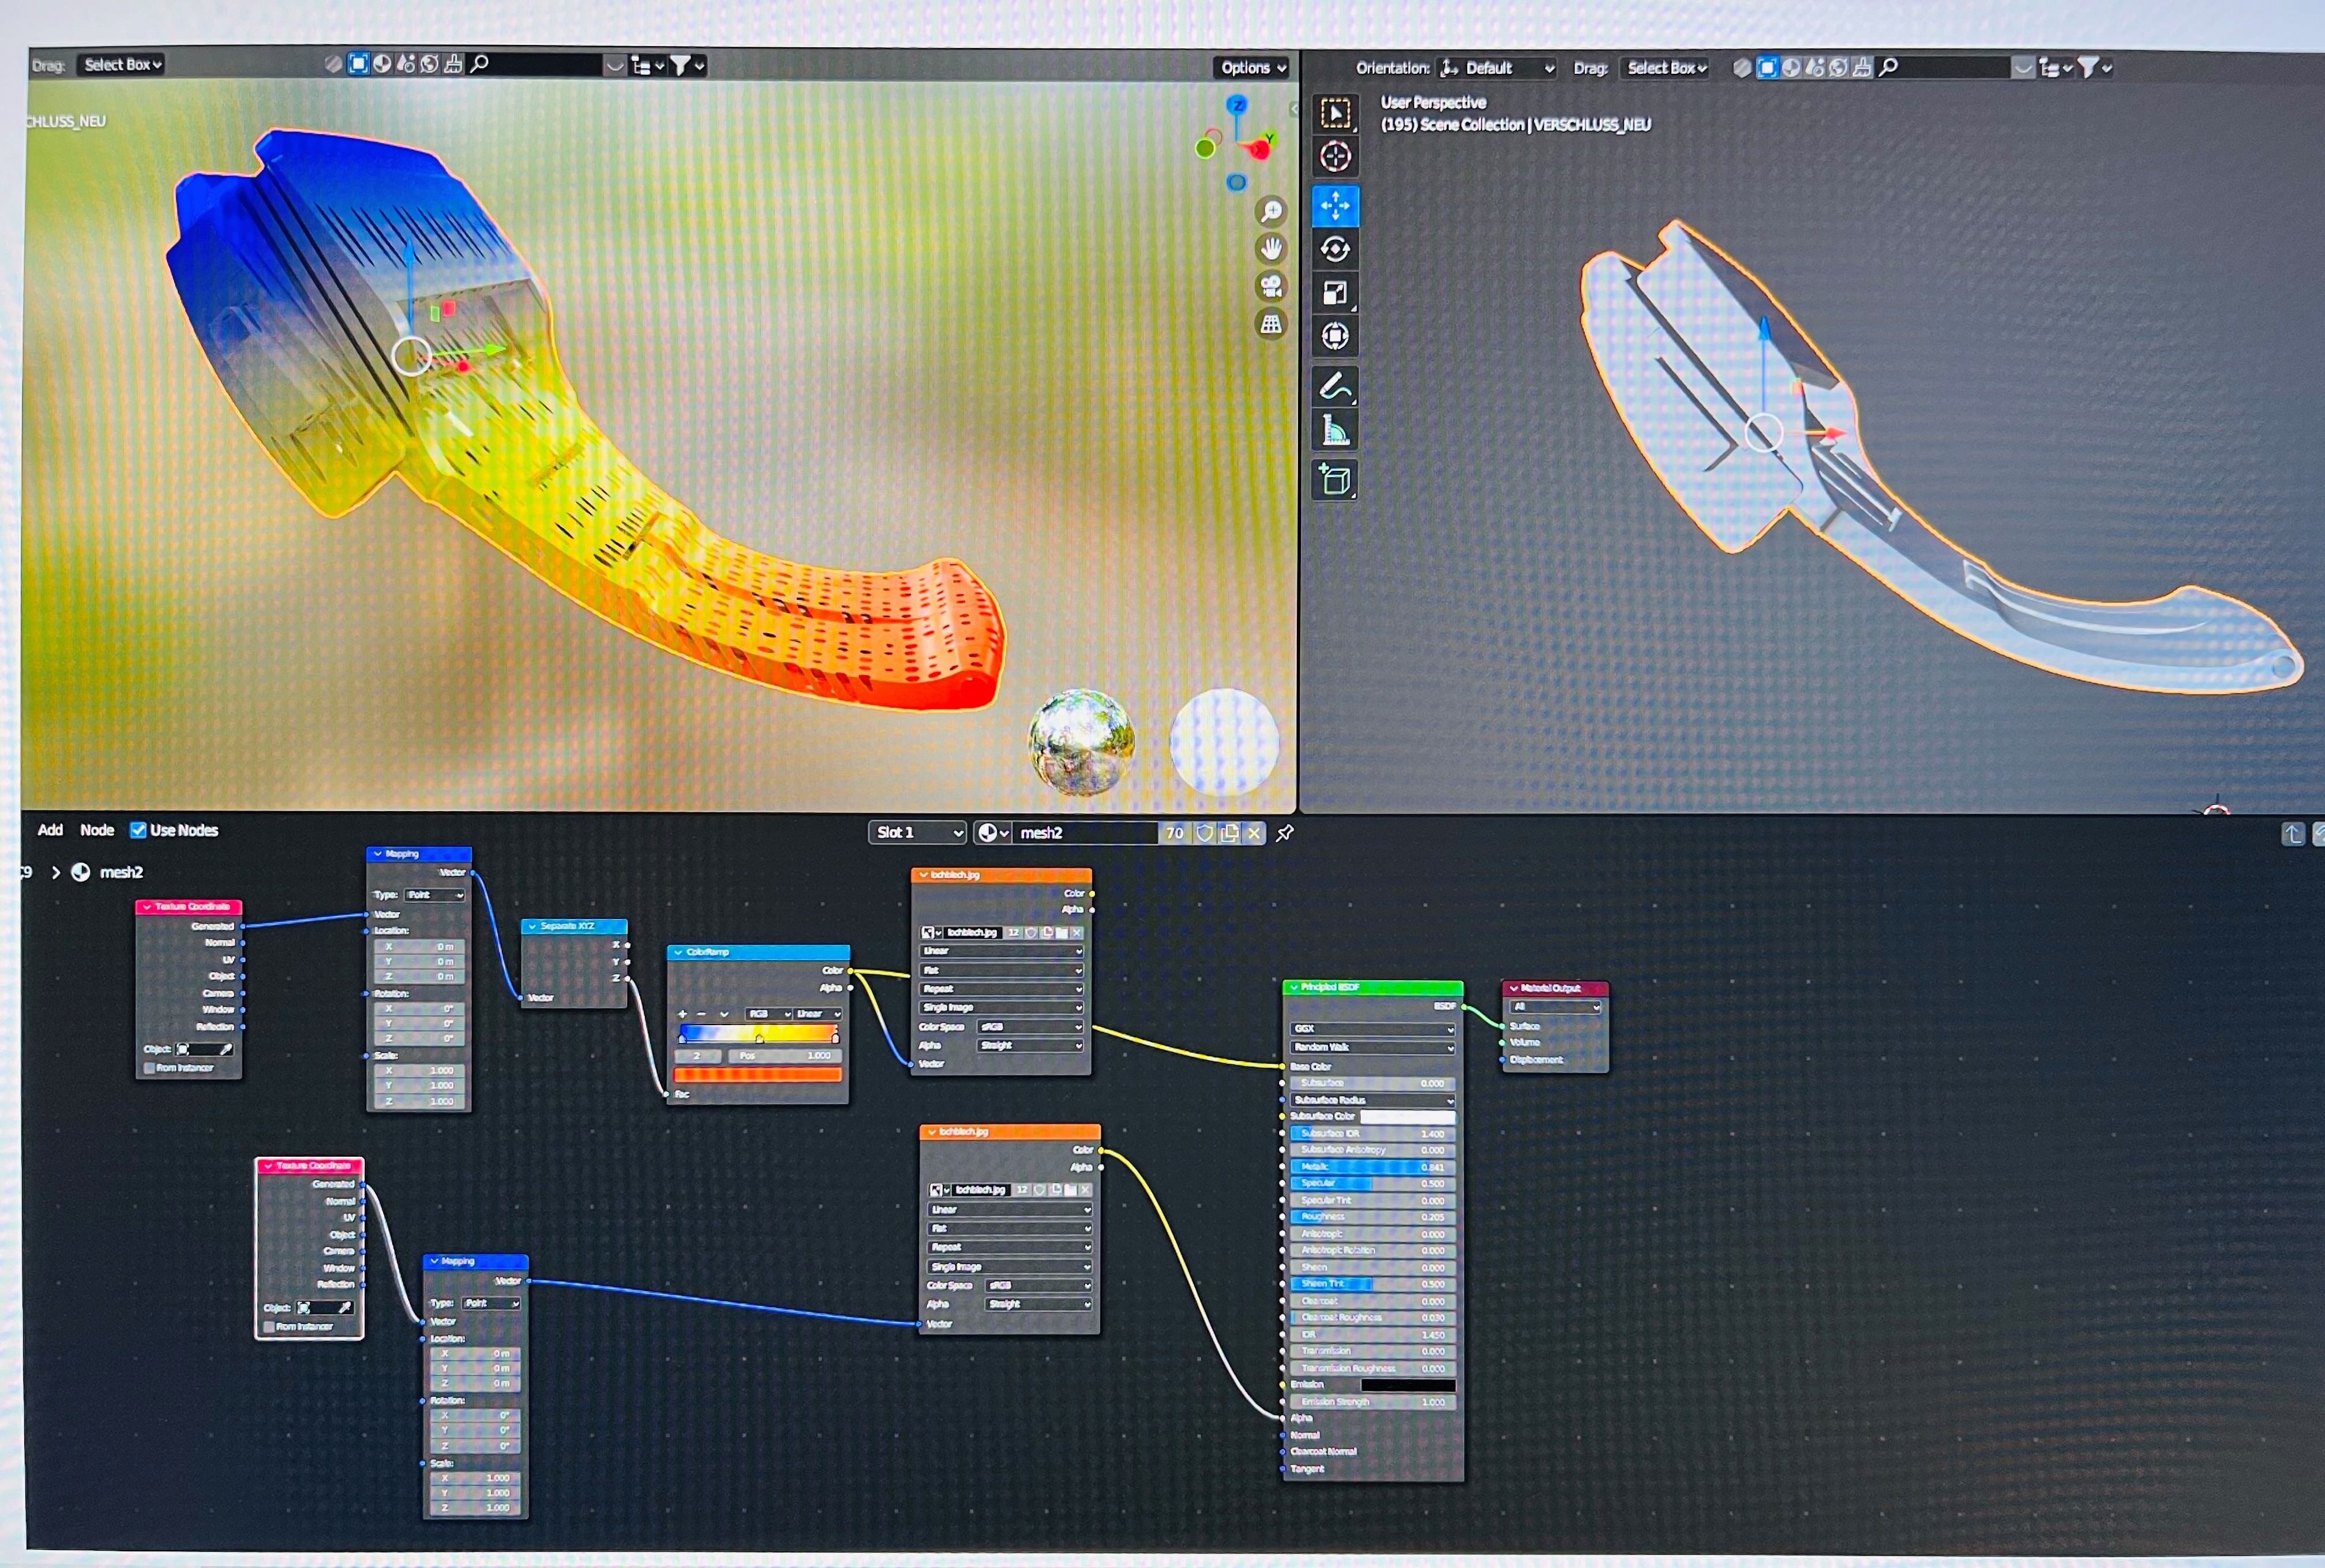Add a color stop with ColorRamp plus button
Viewport: 2325px width, 1568px height.
coord(682,1014)
